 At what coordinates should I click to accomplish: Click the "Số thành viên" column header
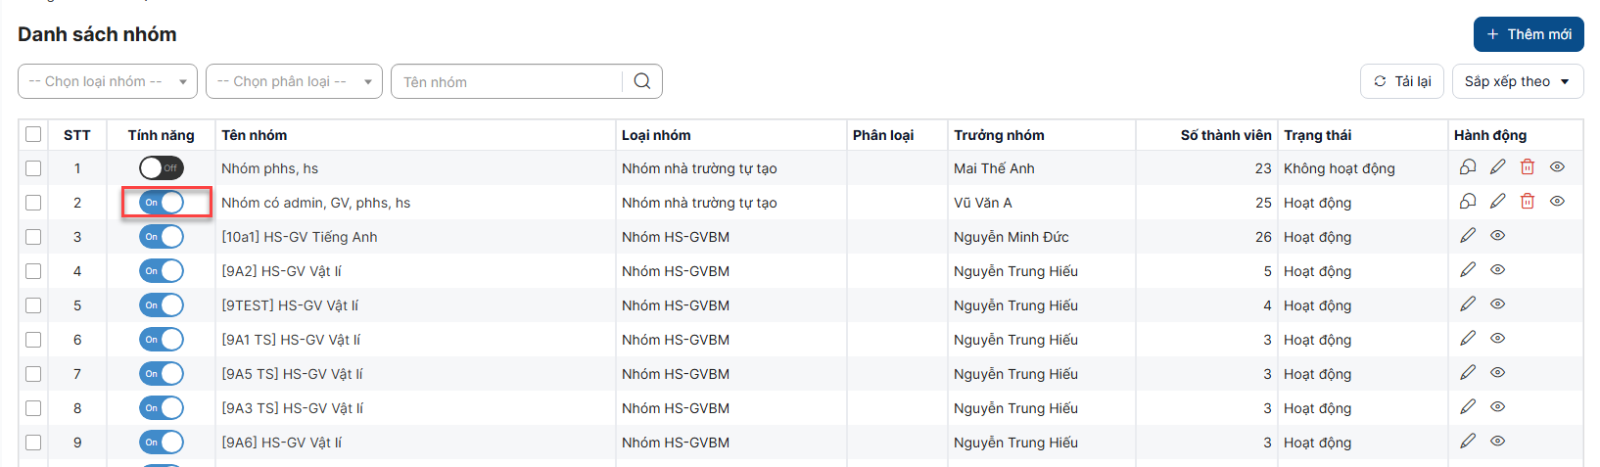(1225, 135)
